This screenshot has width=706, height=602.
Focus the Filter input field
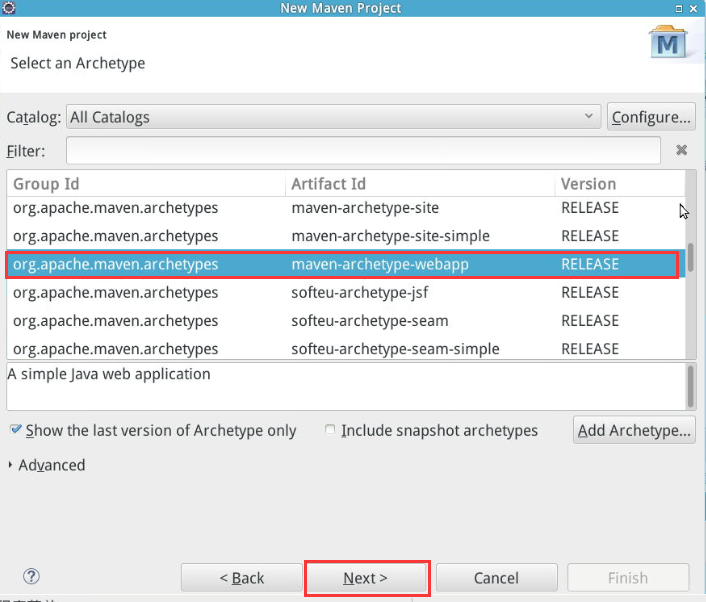pos(363,151)
